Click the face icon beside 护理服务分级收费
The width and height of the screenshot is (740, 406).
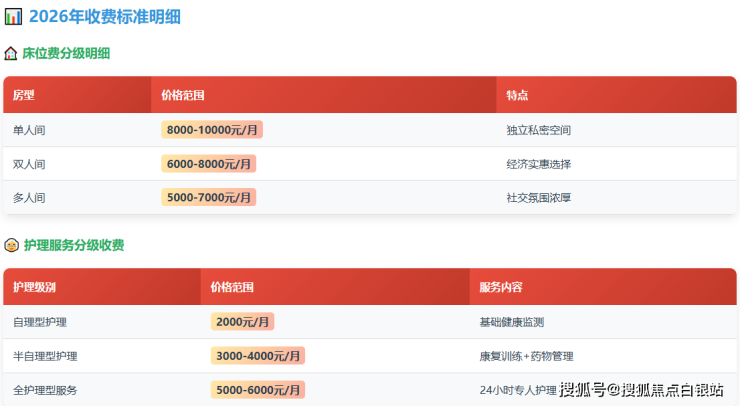click(x=11, y=245)
